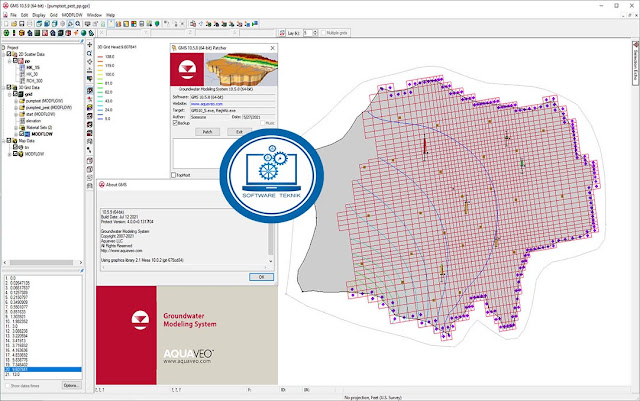Click the blue flag icon in top toolbar
The image size is (640, 401).
[x=255, y=24]
